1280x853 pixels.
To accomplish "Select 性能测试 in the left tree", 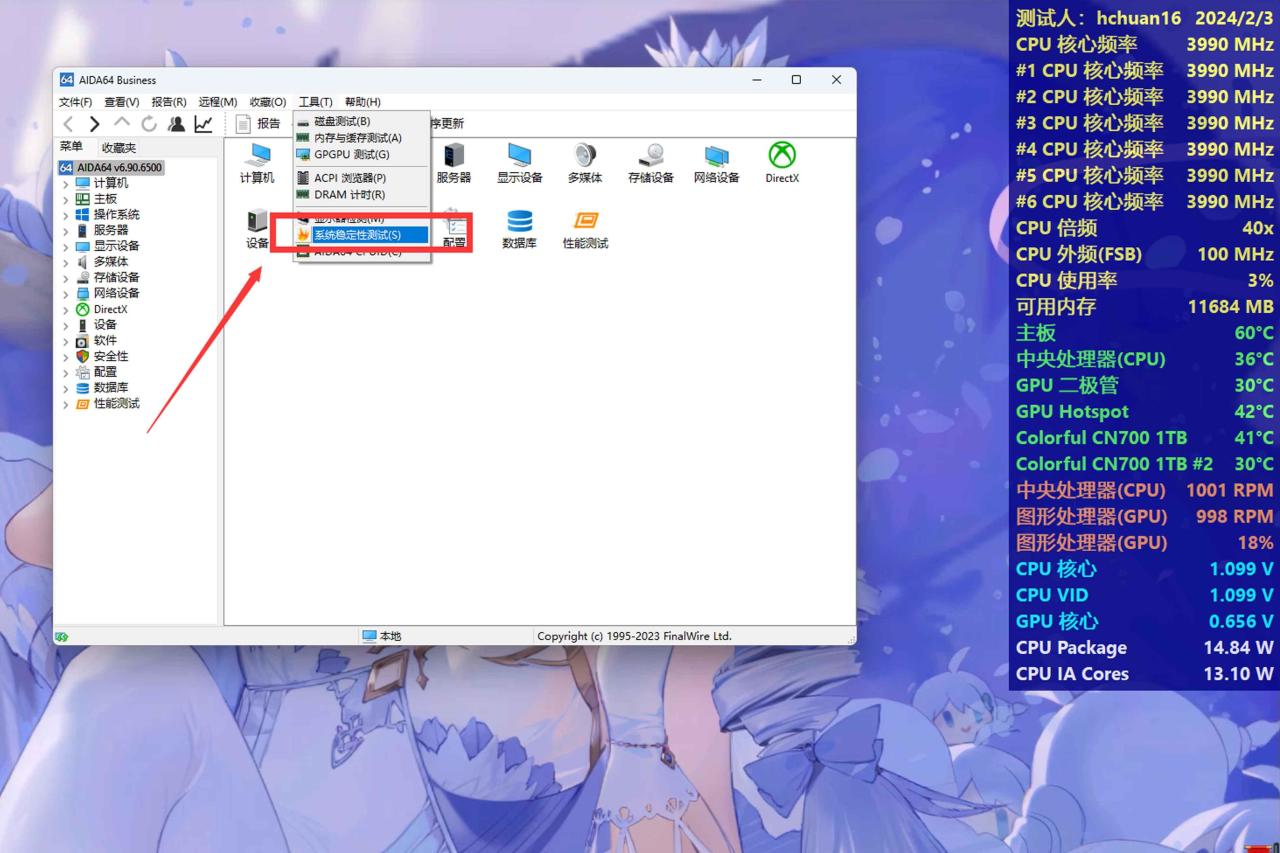I will tap(116, 404).
